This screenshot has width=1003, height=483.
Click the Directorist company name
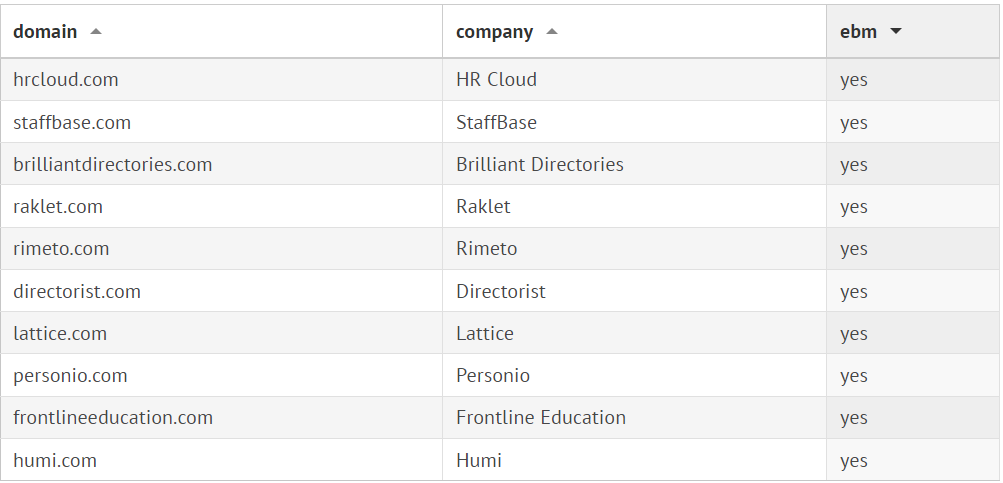pyautogui.click(x=501, y=292)
